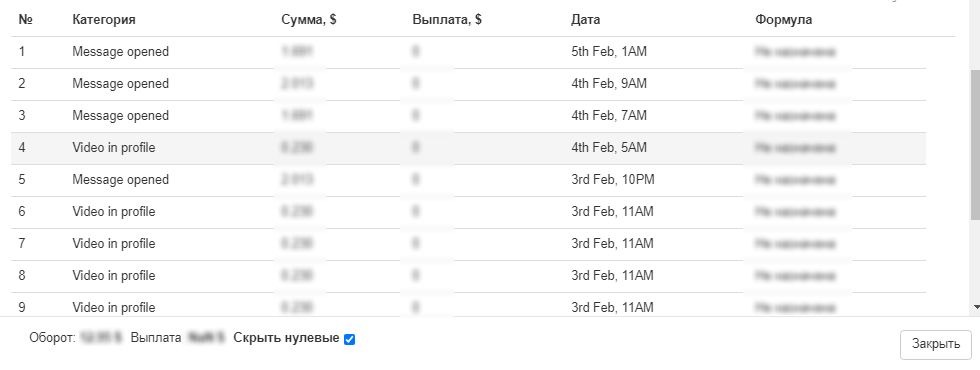
Task: Click the Формула column header
Action: (784, 19)
